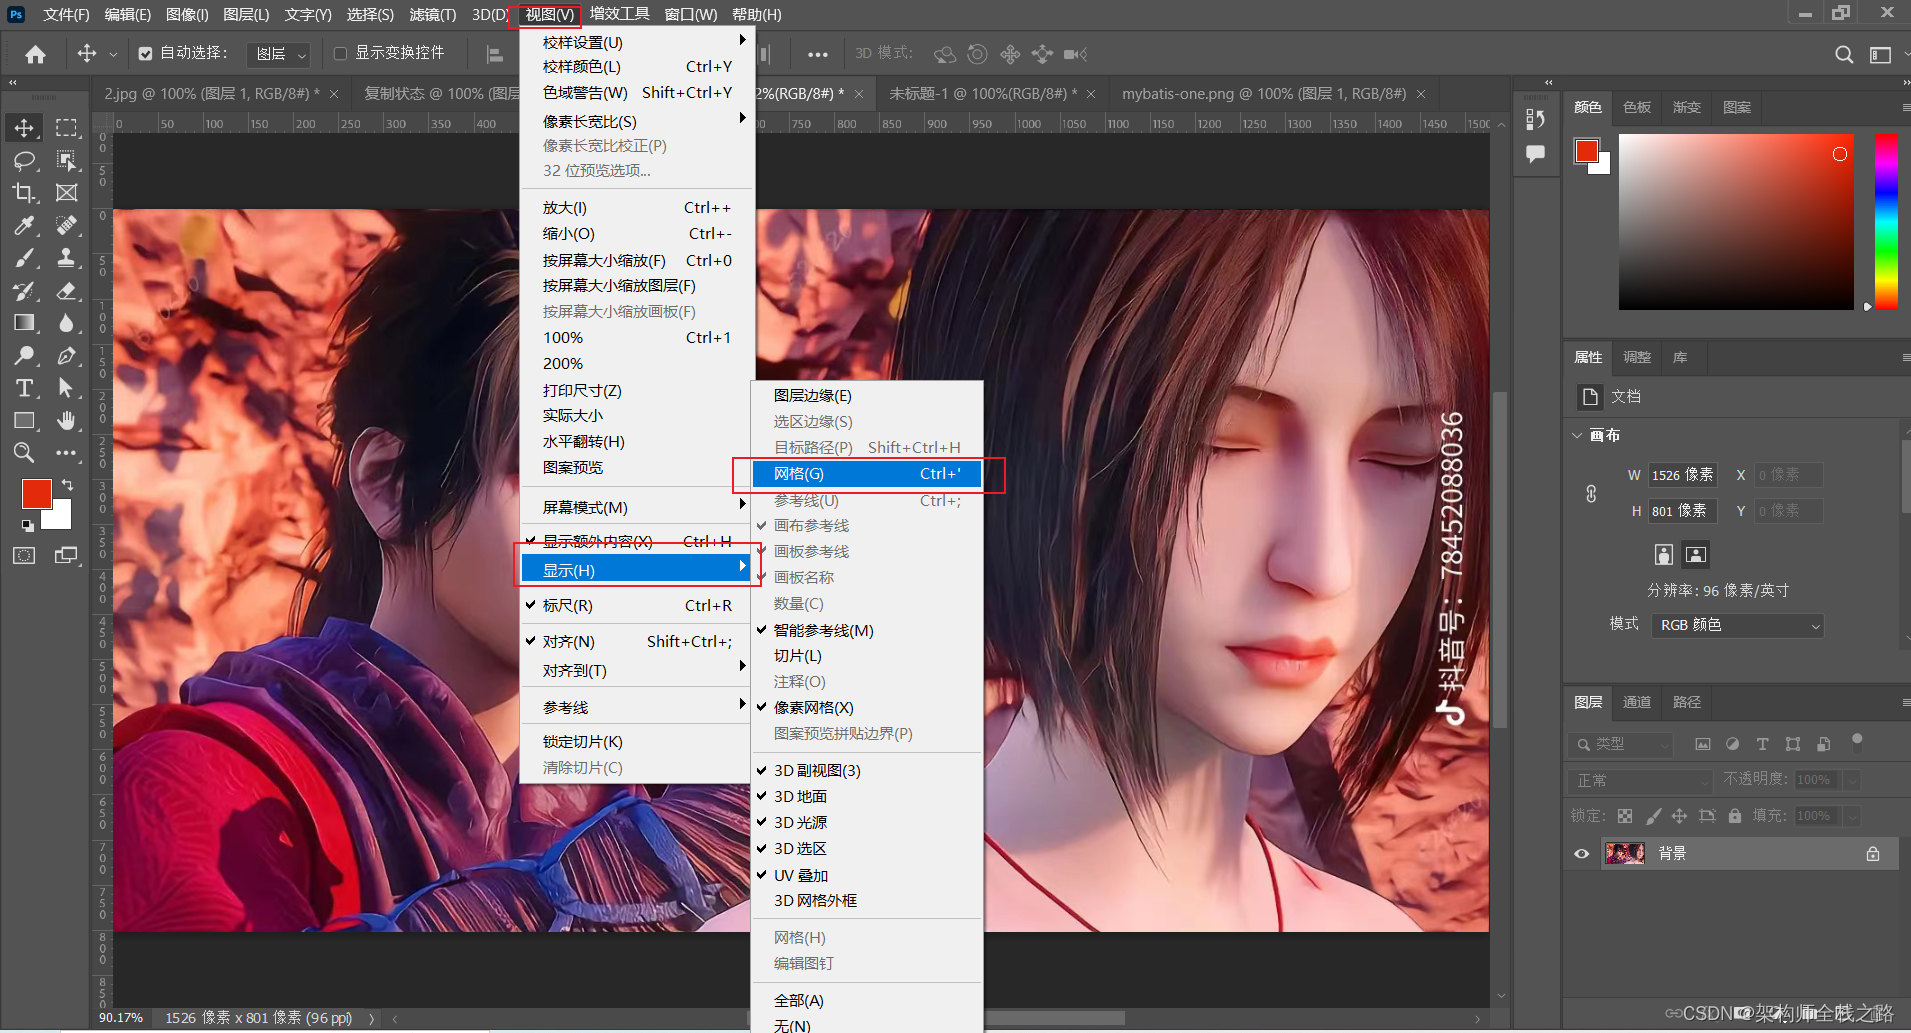Select the Pen tool

pos(66,356)
